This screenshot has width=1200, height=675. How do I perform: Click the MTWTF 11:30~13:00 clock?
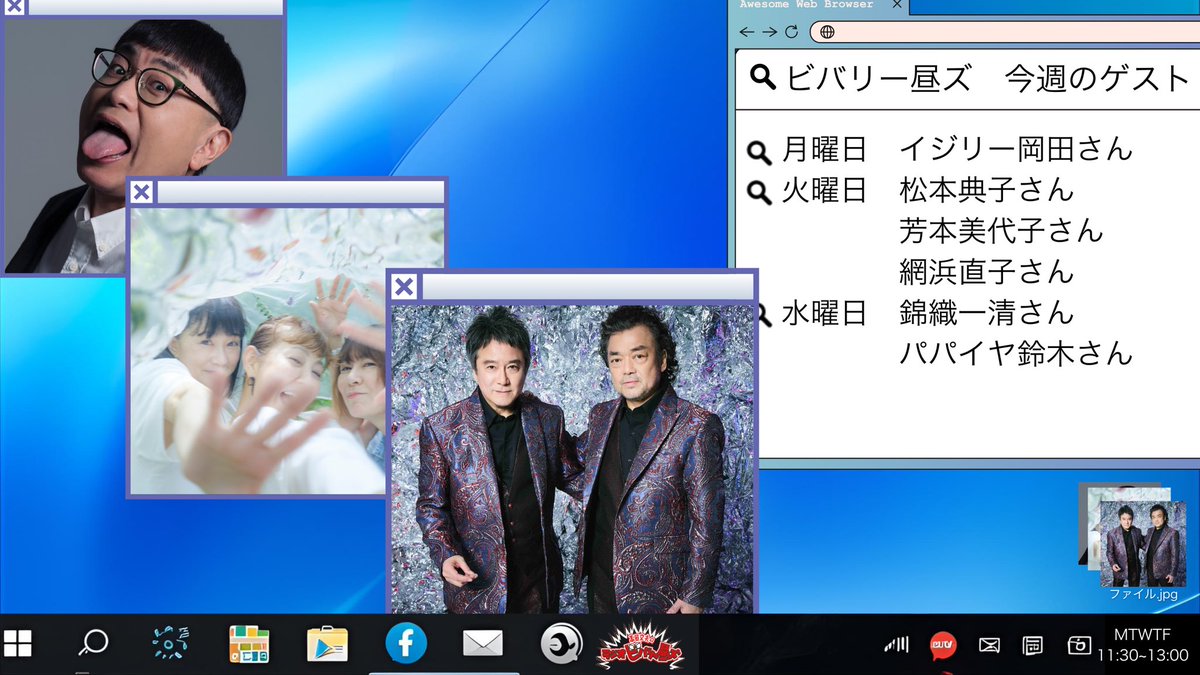[x=1145, y=645]
